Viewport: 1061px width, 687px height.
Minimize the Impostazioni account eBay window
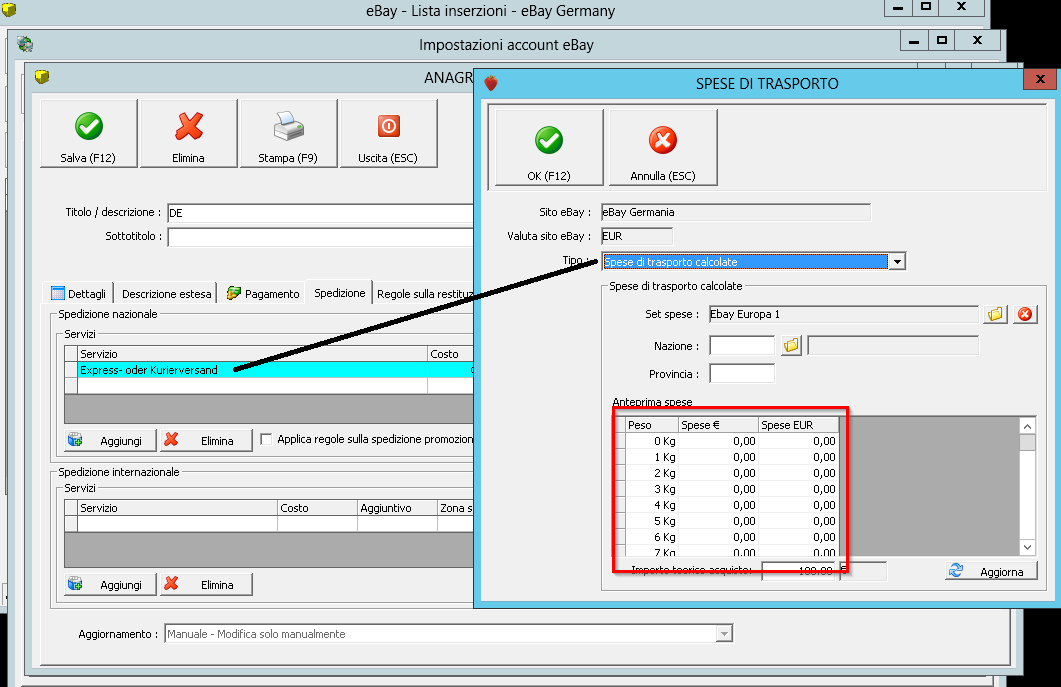point(914,41)
